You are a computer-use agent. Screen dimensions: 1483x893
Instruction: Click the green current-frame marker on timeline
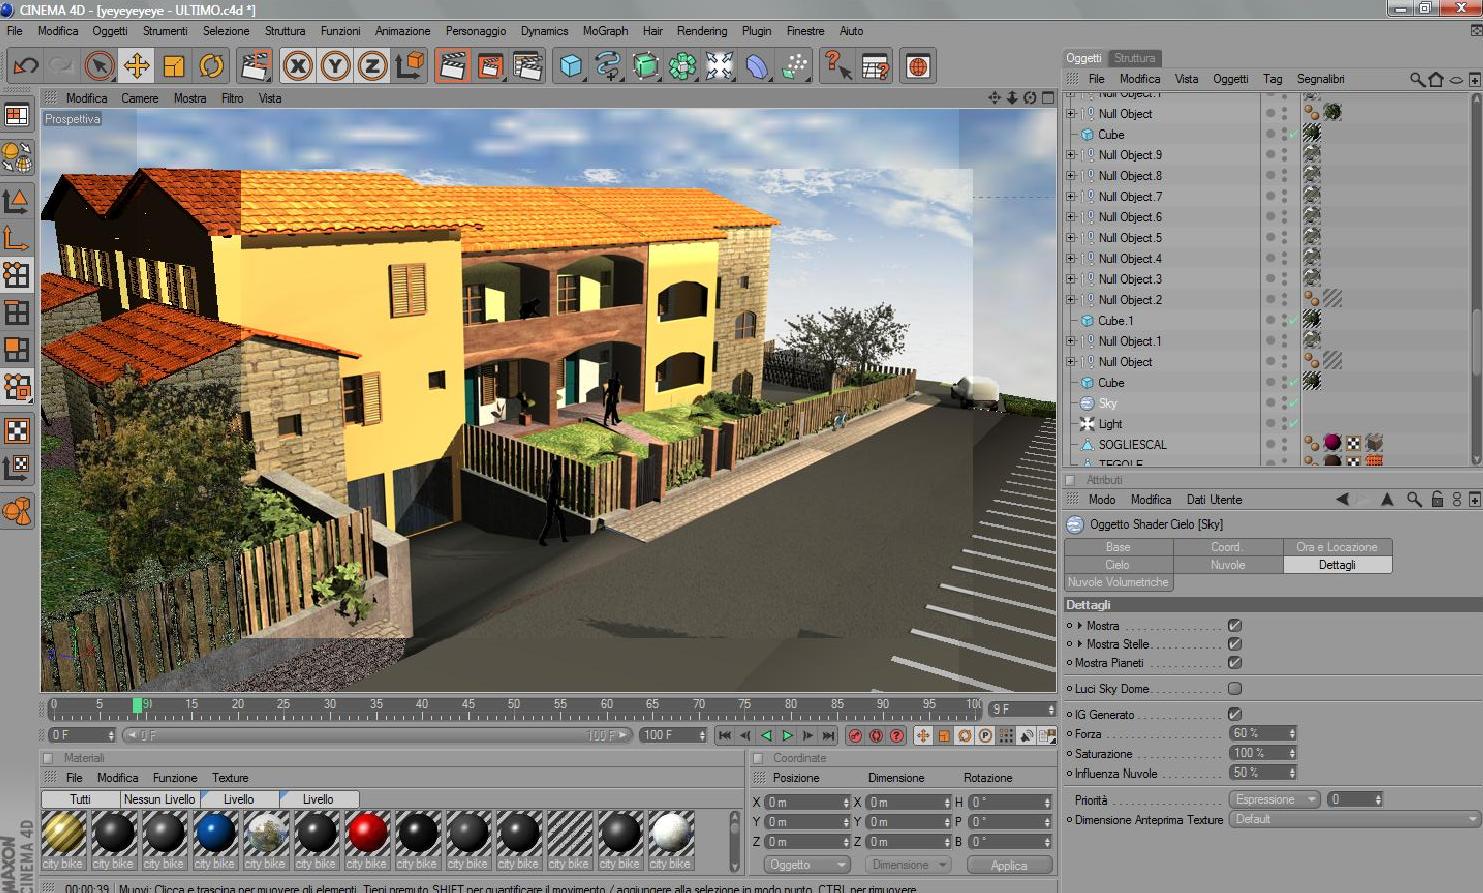tap(137, 705)
